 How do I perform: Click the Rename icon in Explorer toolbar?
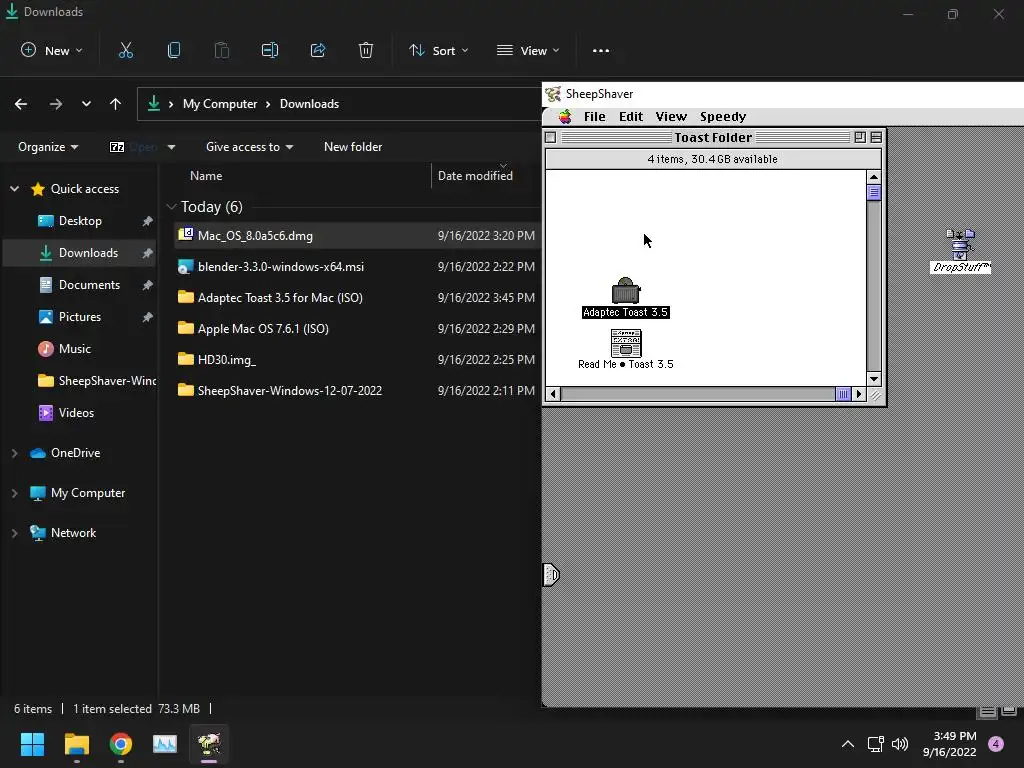(x=270, y=50)
